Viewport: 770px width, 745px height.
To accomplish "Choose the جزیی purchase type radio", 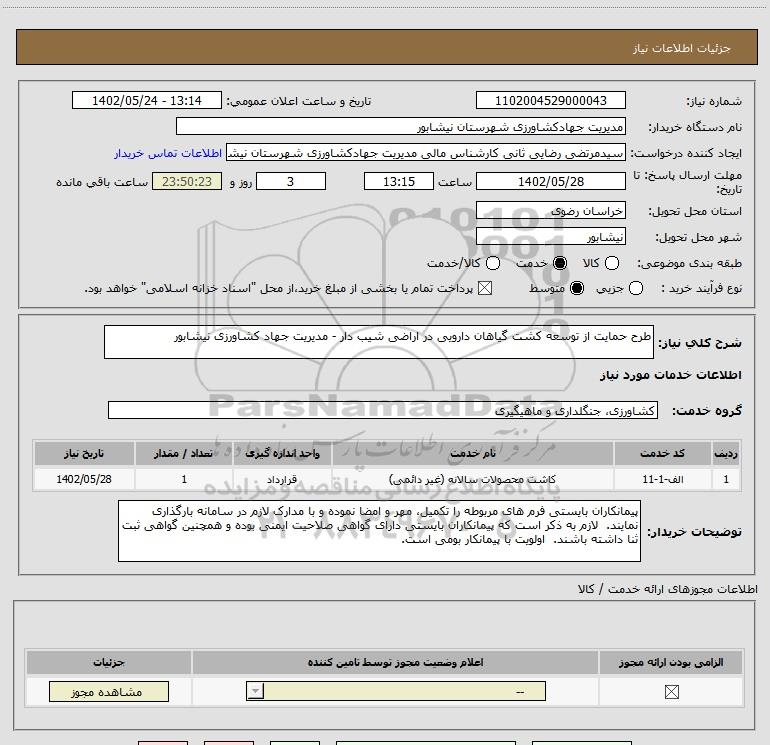I will 635,288.
